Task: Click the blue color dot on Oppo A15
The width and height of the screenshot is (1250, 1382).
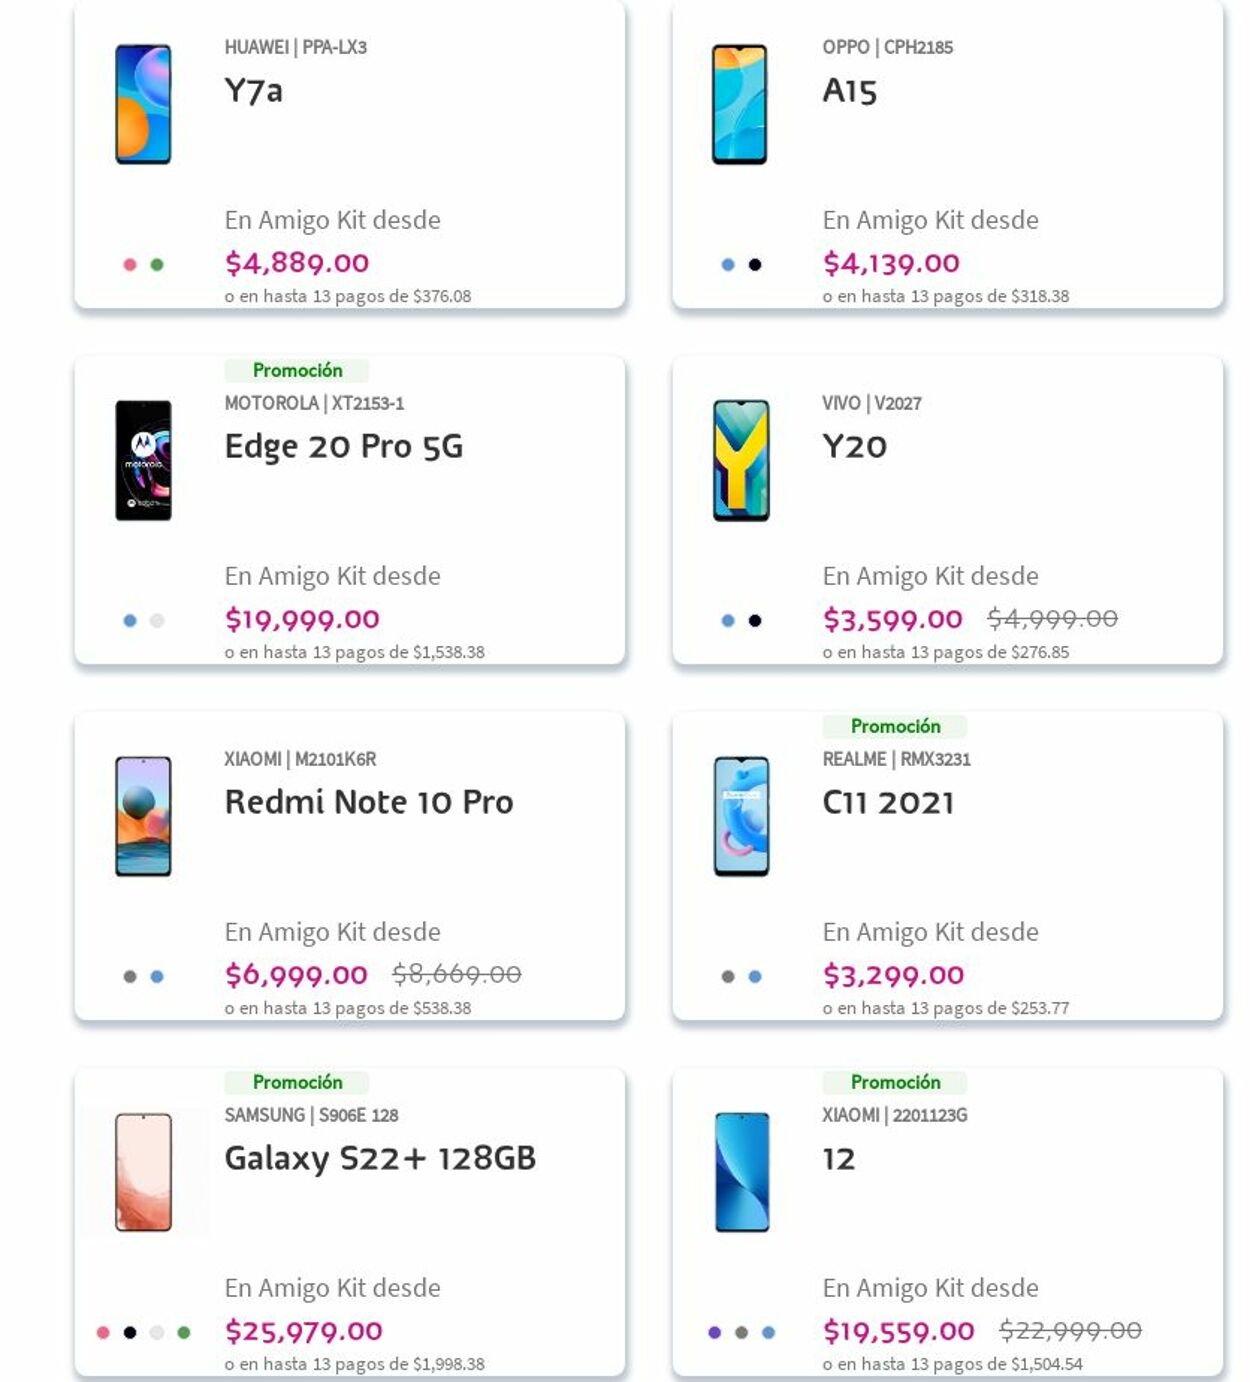Action: 725,263
